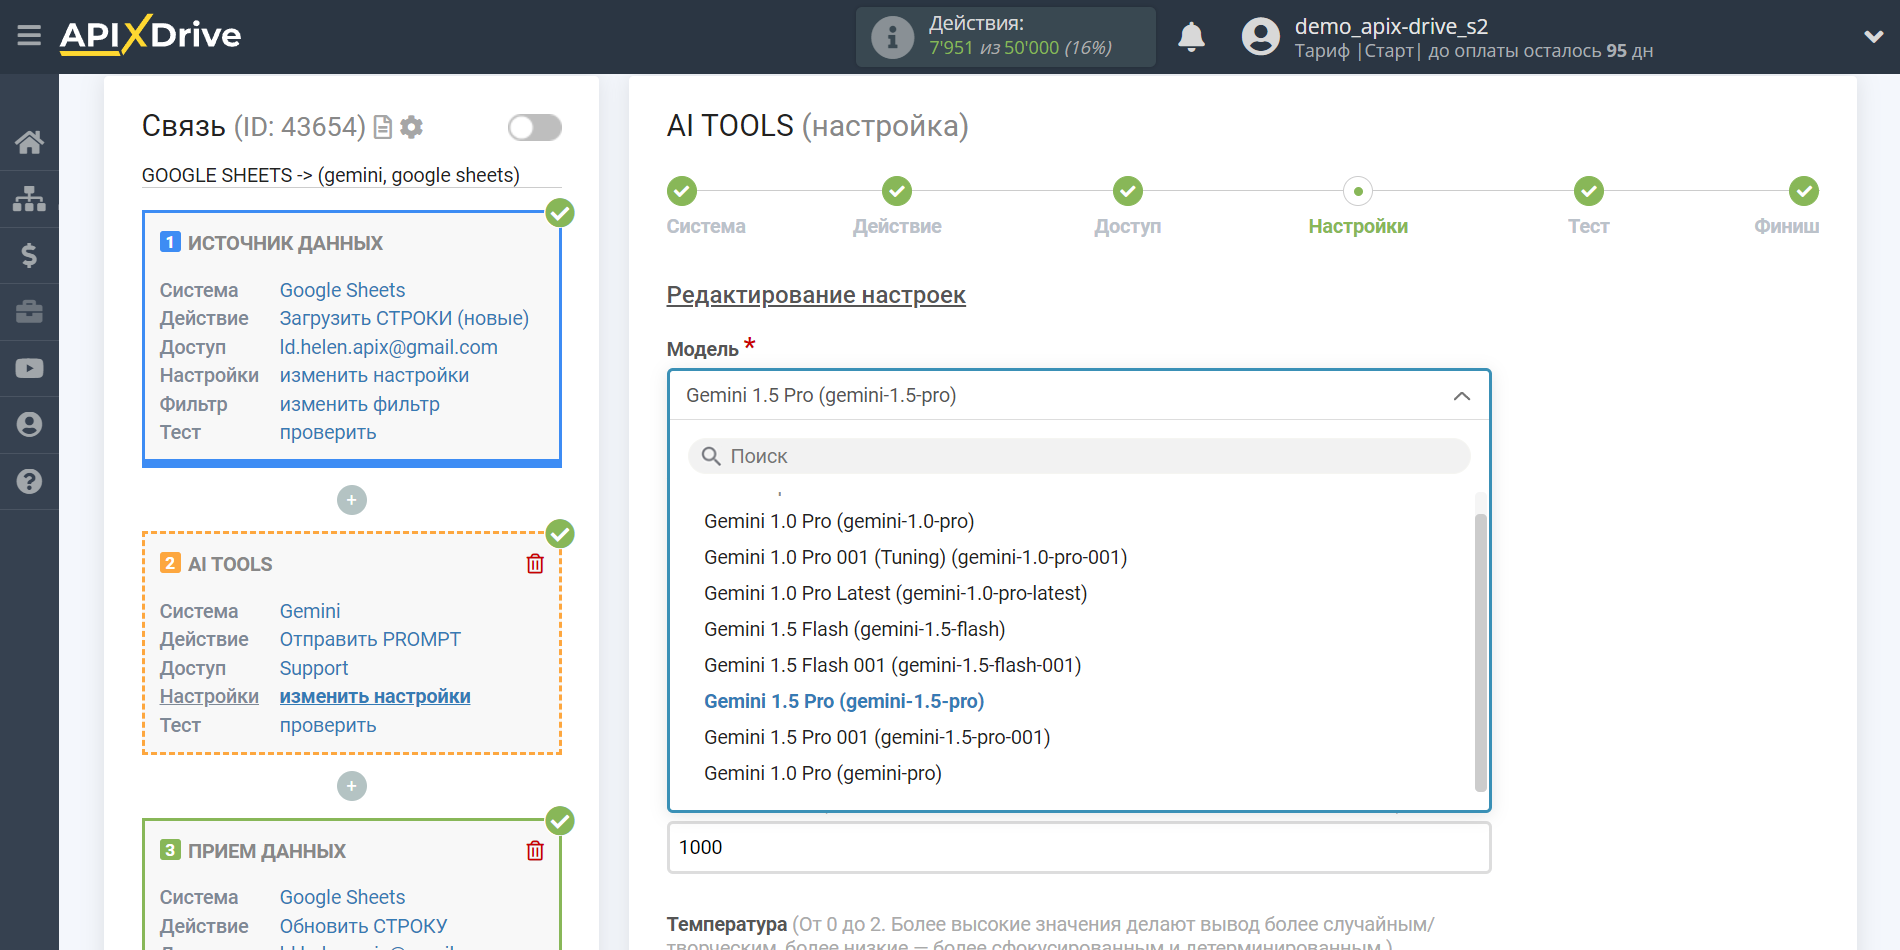Go to Действие wizard step

(897, 191)
